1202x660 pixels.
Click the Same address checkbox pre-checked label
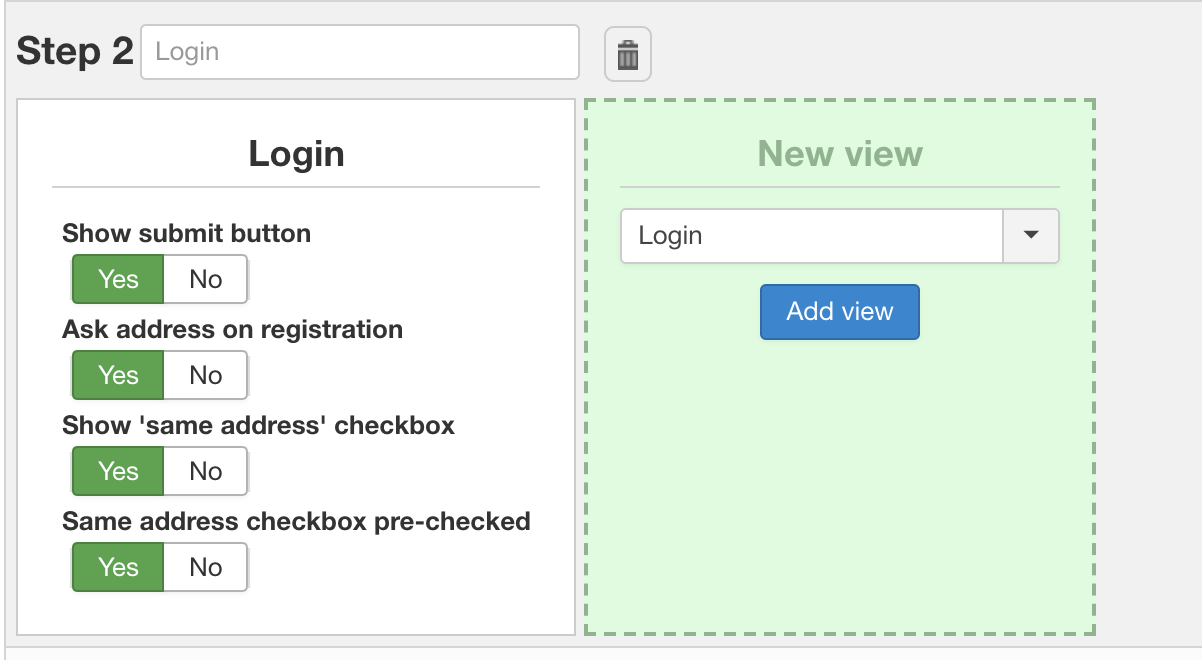pos(296,522)
